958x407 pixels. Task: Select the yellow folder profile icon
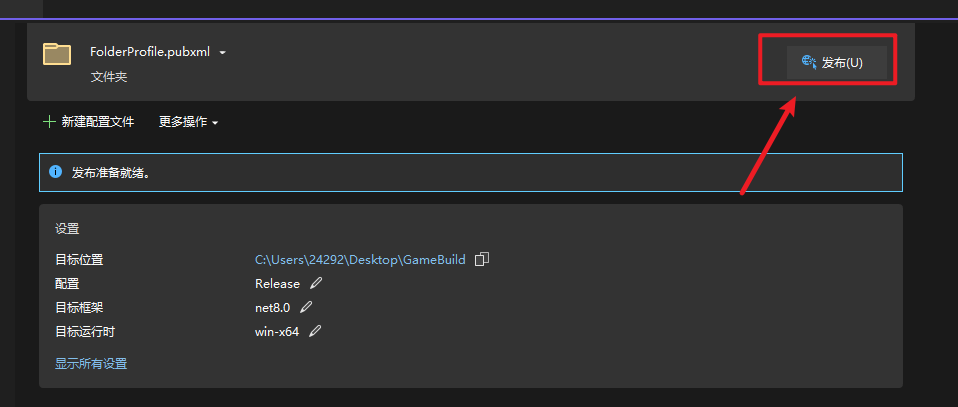[57, 54]
